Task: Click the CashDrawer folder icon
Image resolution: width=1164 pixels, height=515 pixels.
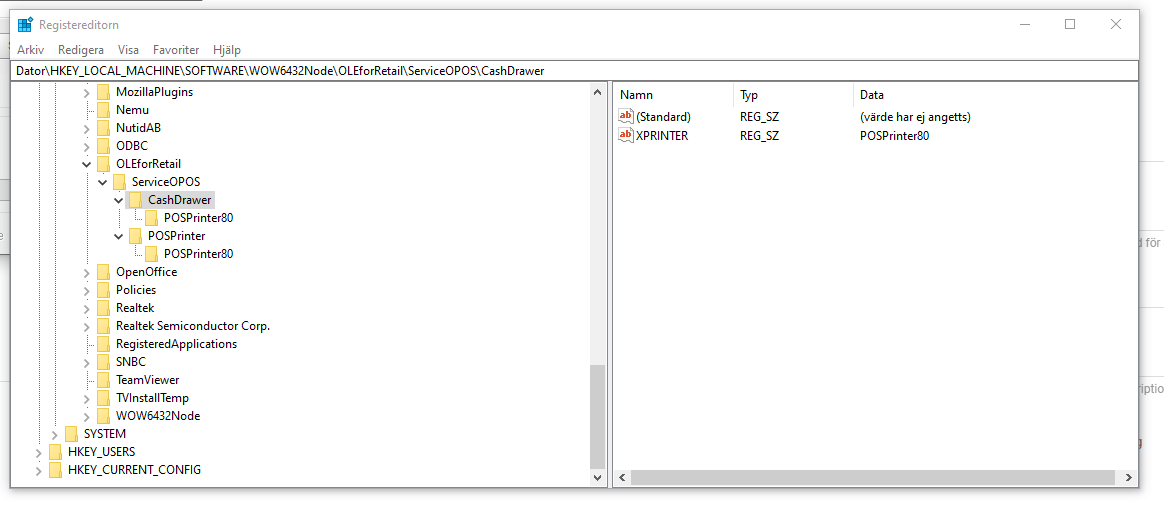Action: (x=136, y=200)
